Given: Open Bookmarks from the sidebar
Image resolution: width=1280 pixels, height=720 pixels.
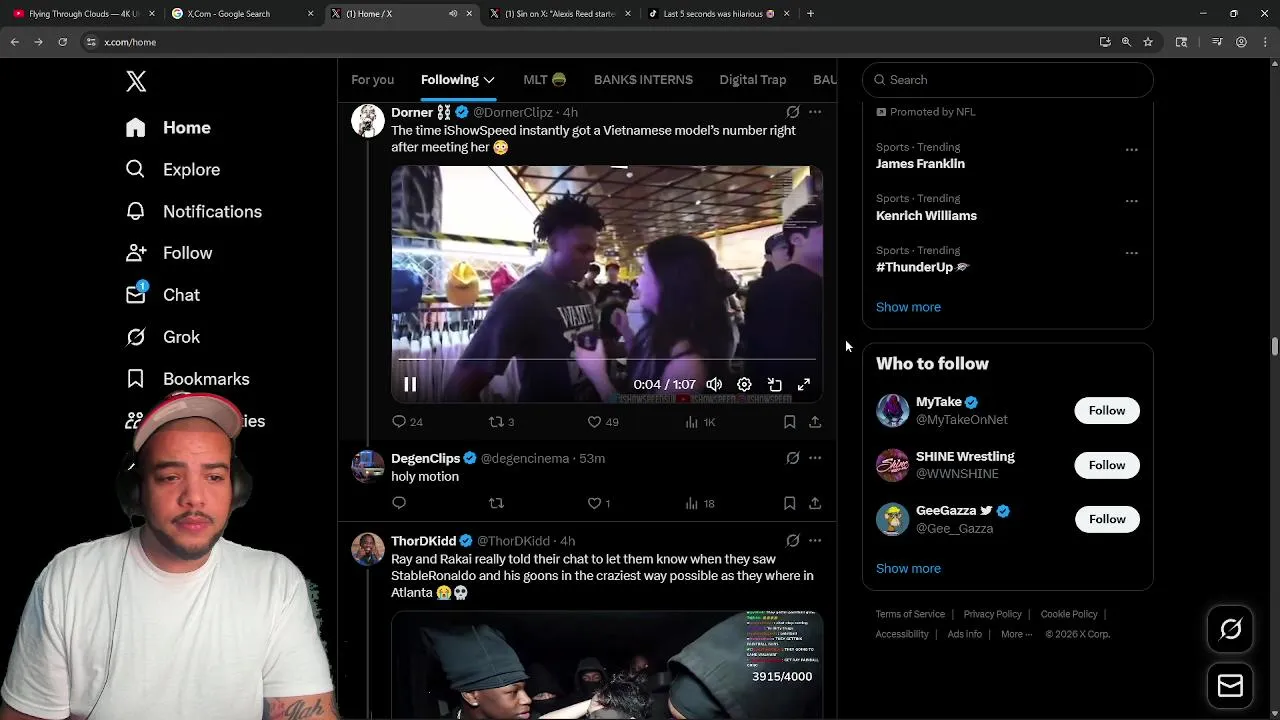Looking at the screenshot, I should click(x=187, y=380).
